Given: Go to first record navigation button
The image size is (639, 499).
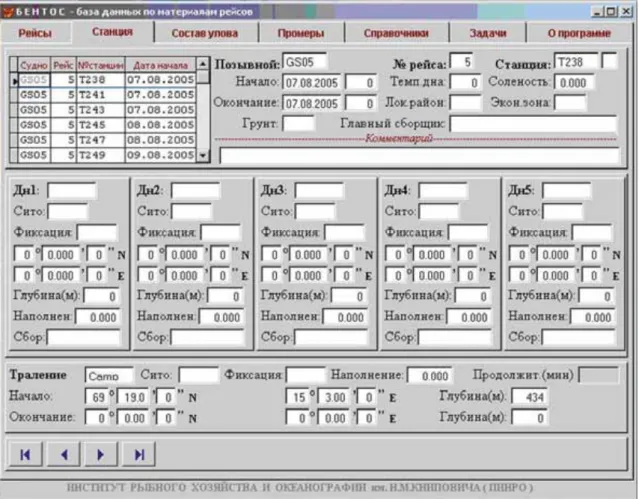Looking at the screenshot, I should 25,454.
